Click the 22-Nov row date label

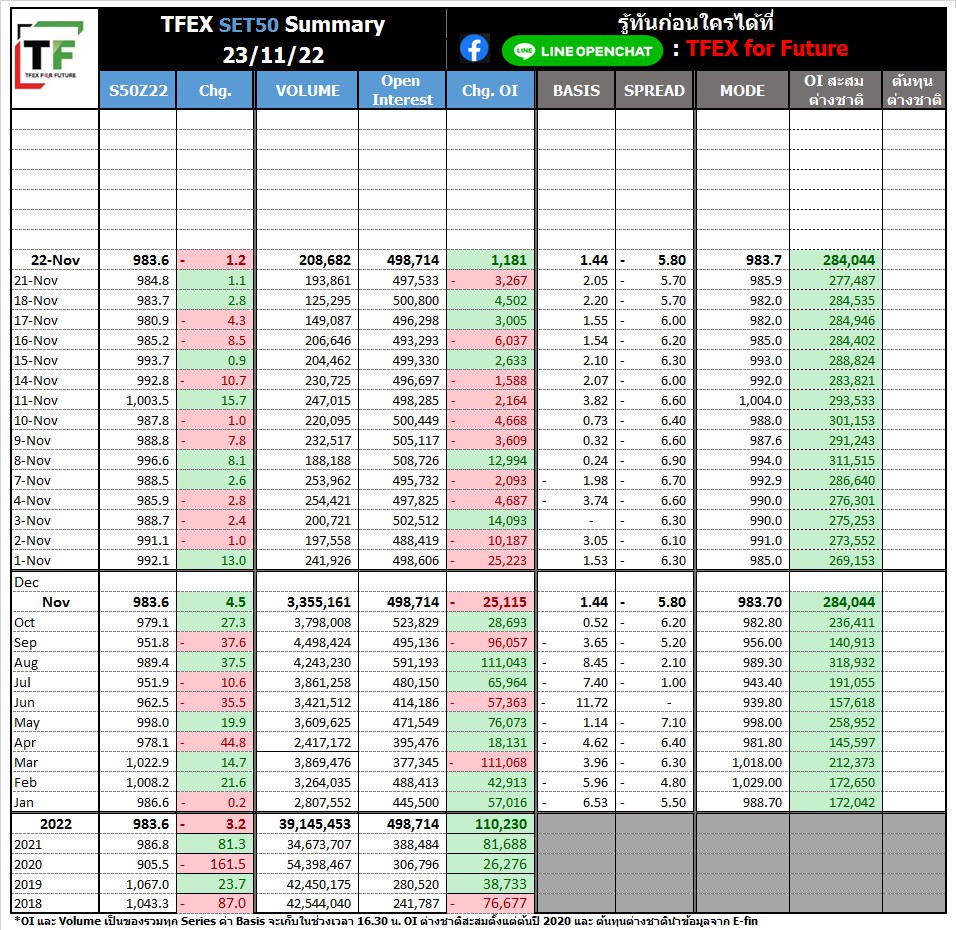tap(55, 260)
